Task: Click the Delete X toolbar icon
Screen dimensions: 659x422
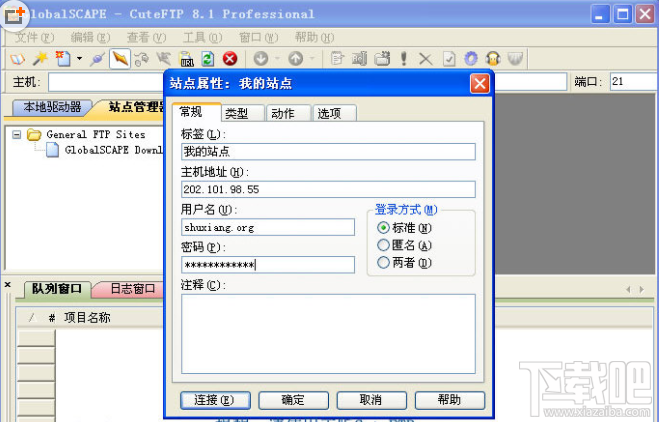Action: (426, 59)
